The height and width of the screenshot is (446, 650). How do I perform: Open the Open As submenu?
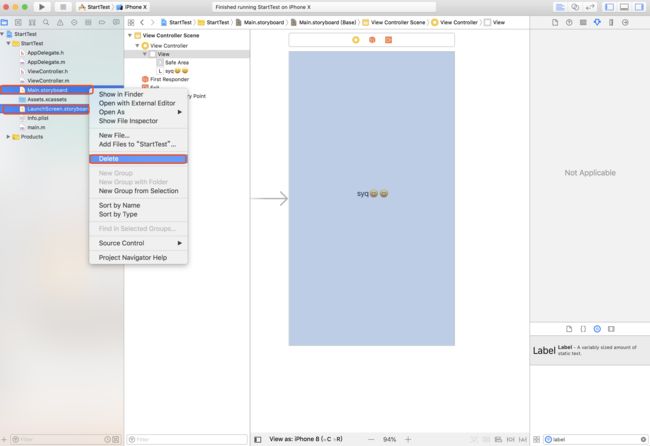138,112
